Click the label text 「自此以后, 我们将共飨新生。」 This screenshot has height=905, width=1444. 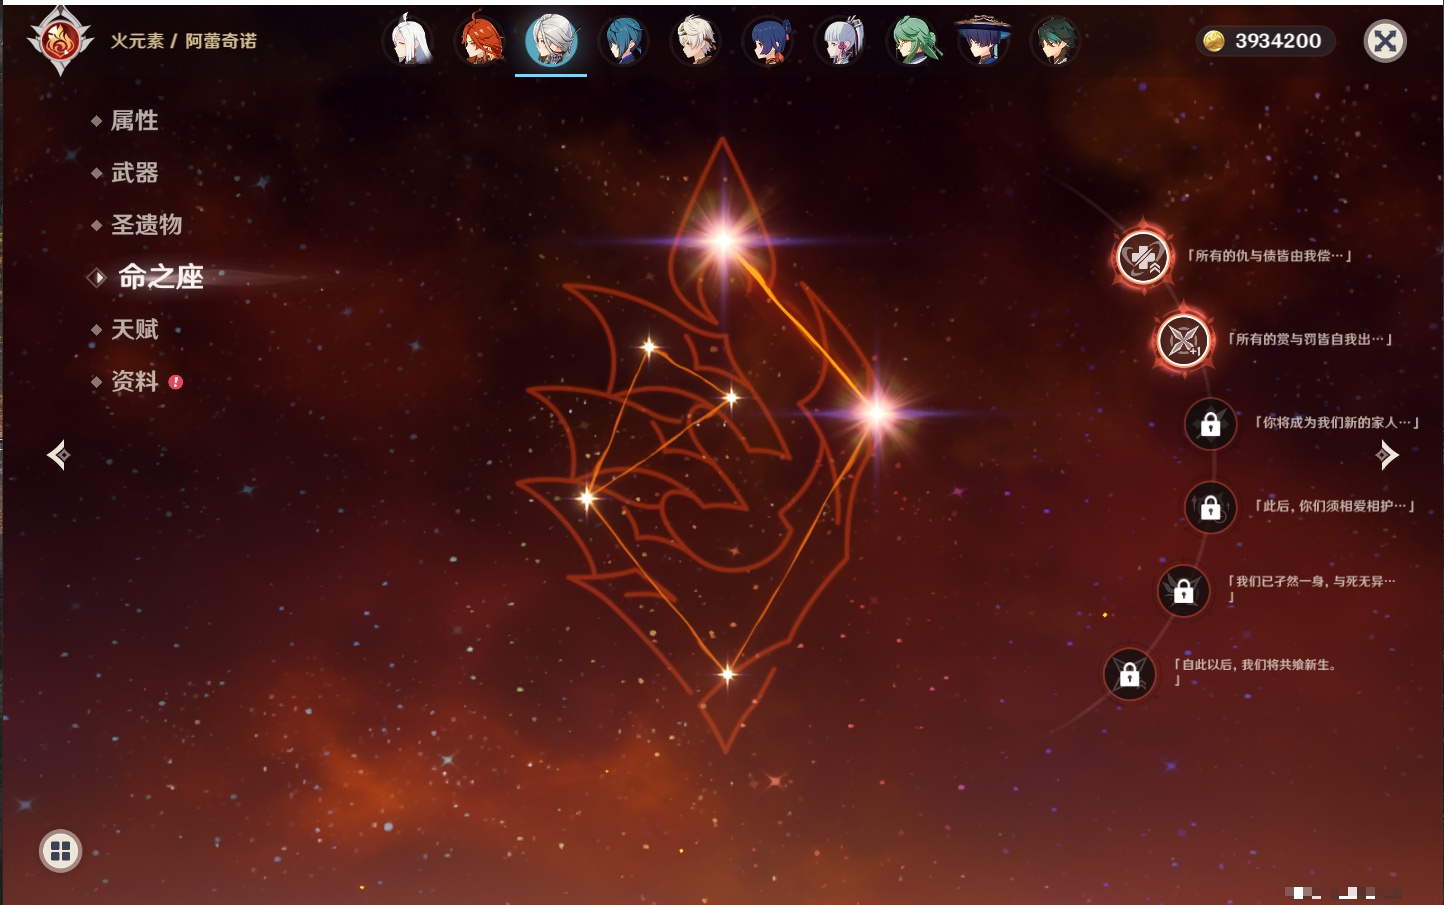coord(1255,671)
